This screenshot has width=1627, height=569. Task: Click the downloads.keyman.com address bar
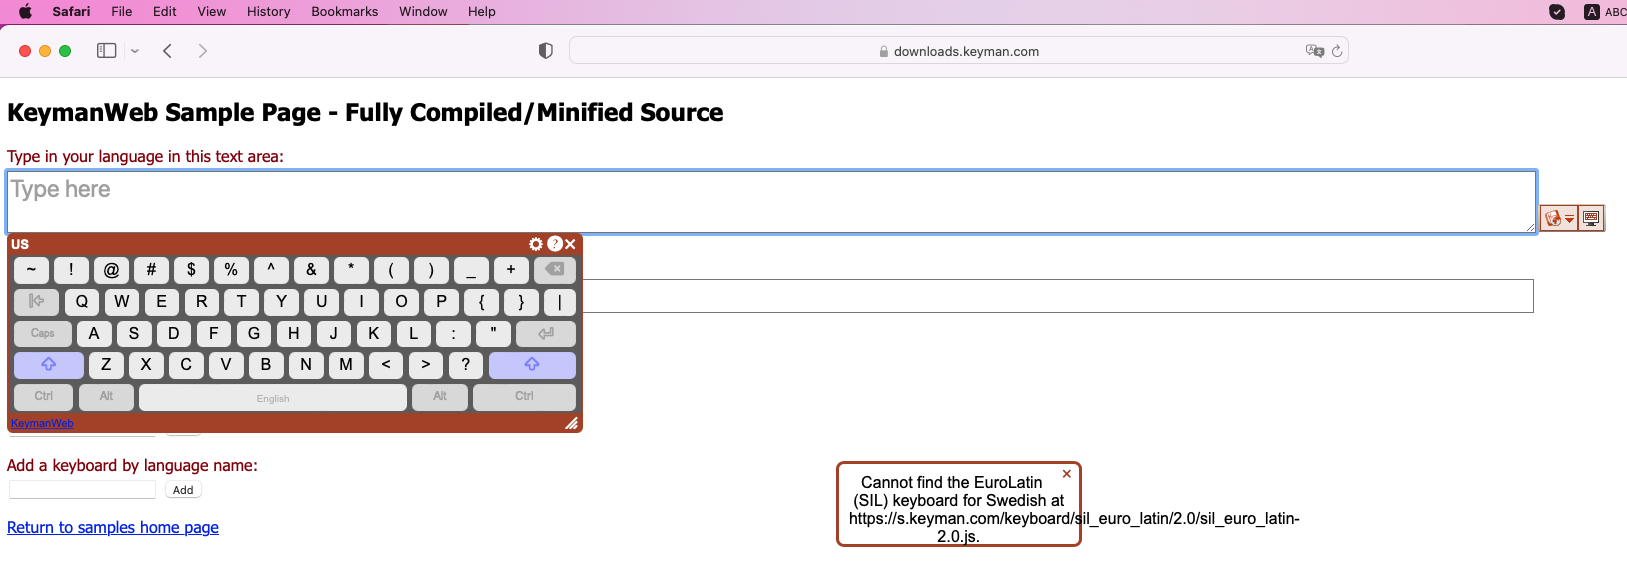coord(959,51)
